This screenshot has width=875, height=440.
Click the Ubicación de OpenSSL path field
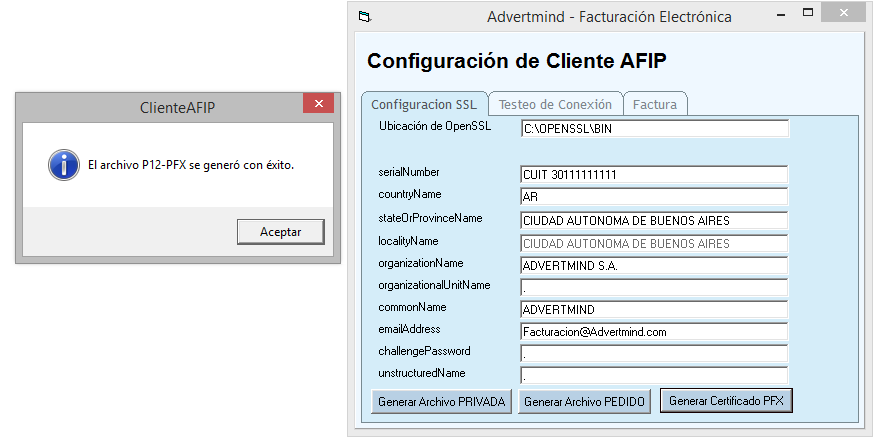point(655,128)
